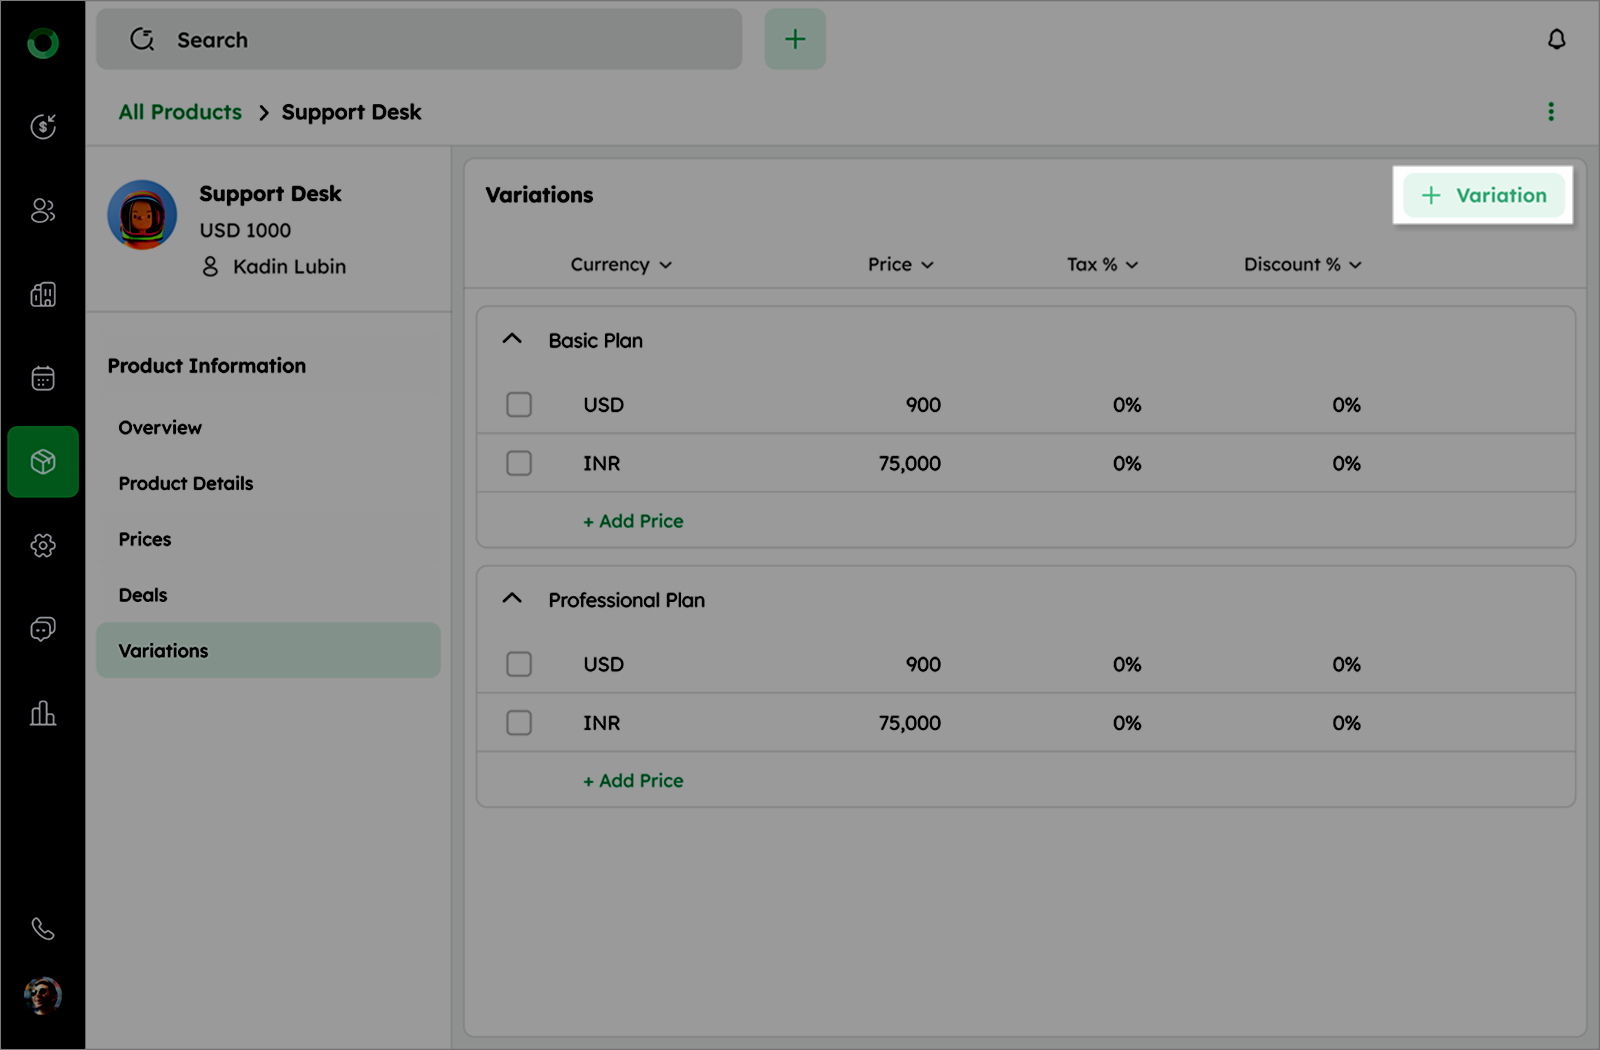Click the add Variation button
Screen dimensions: 1600x1050
[1483, 195]
